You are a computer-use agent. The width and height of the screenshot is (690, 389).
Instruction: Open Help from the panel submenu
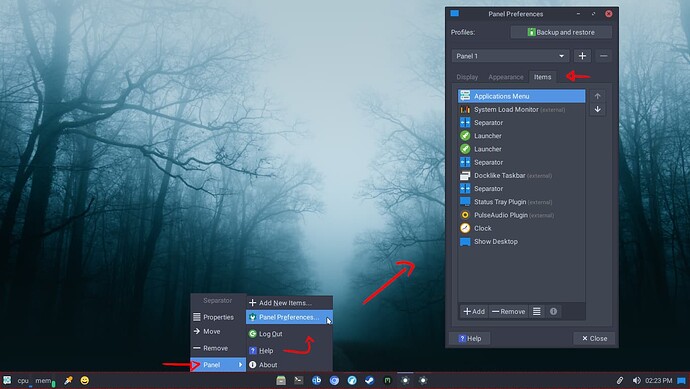(289, 351)
